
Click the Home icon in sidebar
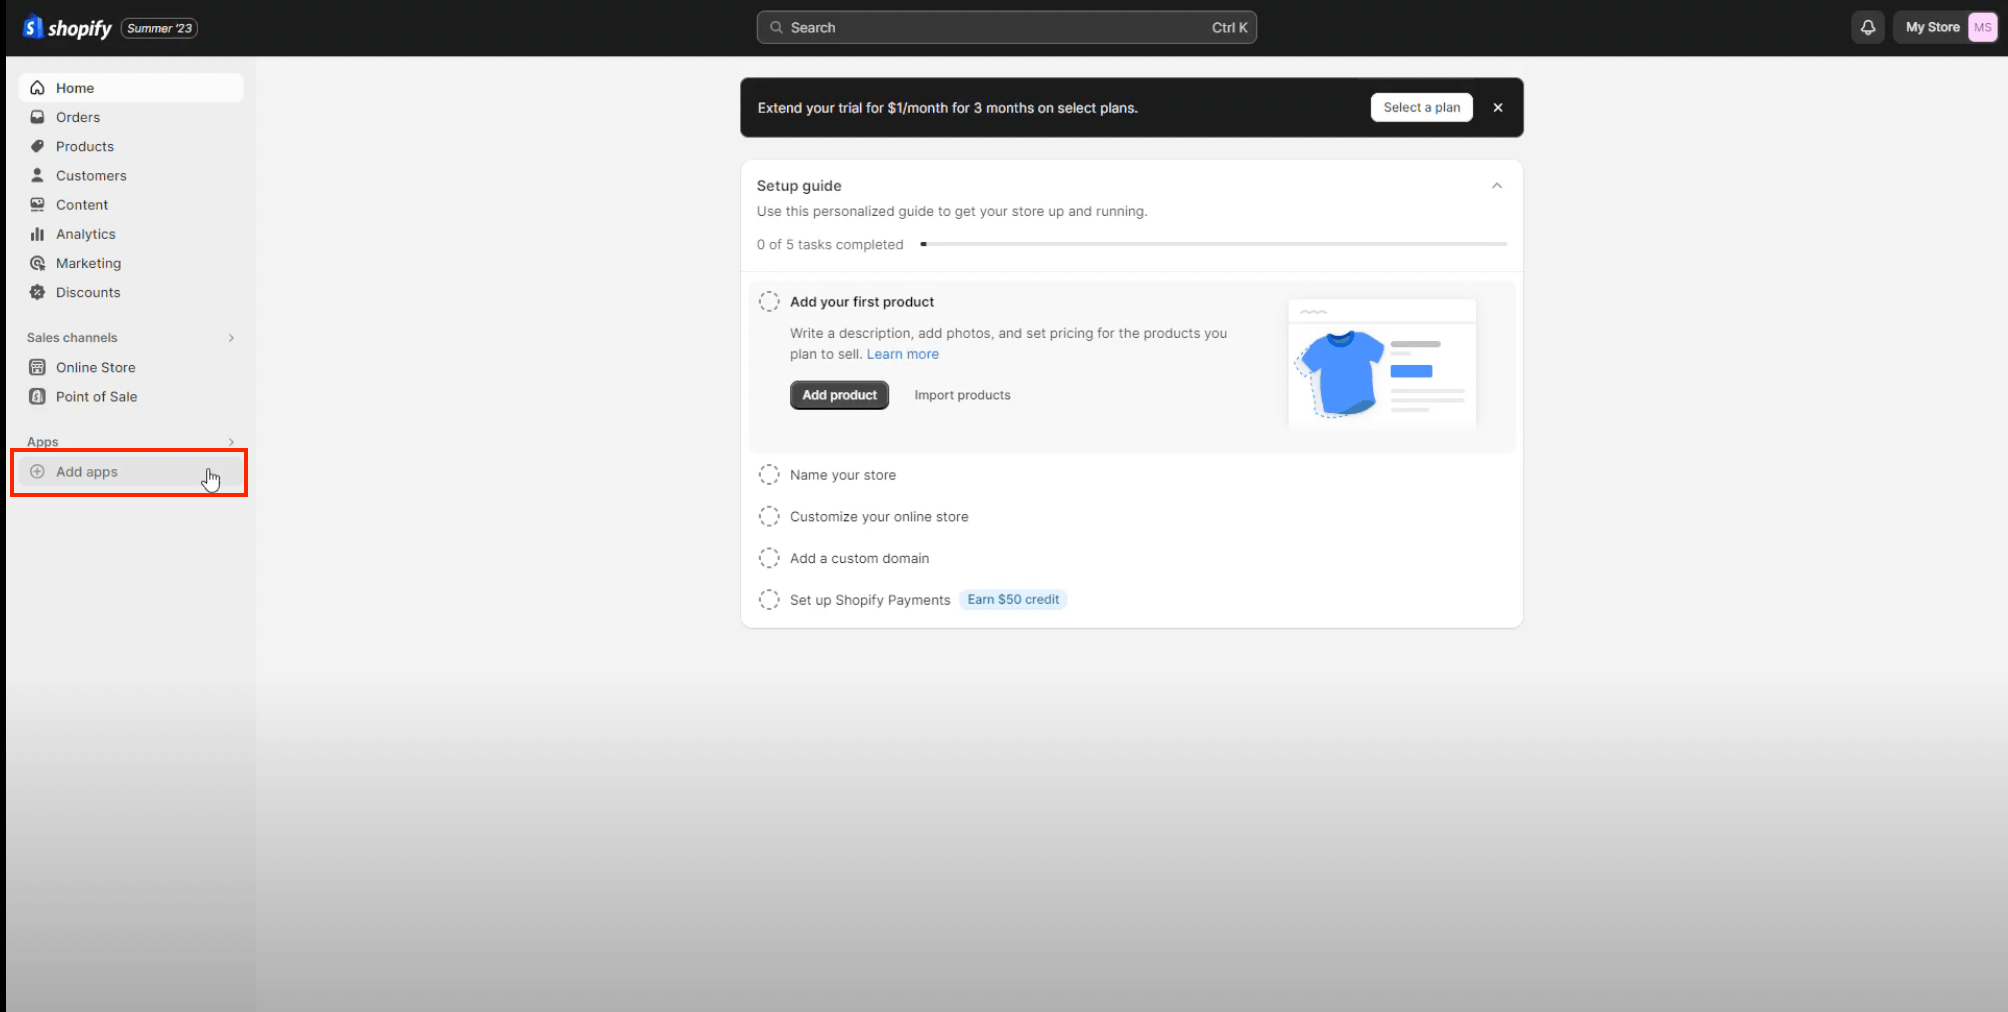[x=37, y=88]
